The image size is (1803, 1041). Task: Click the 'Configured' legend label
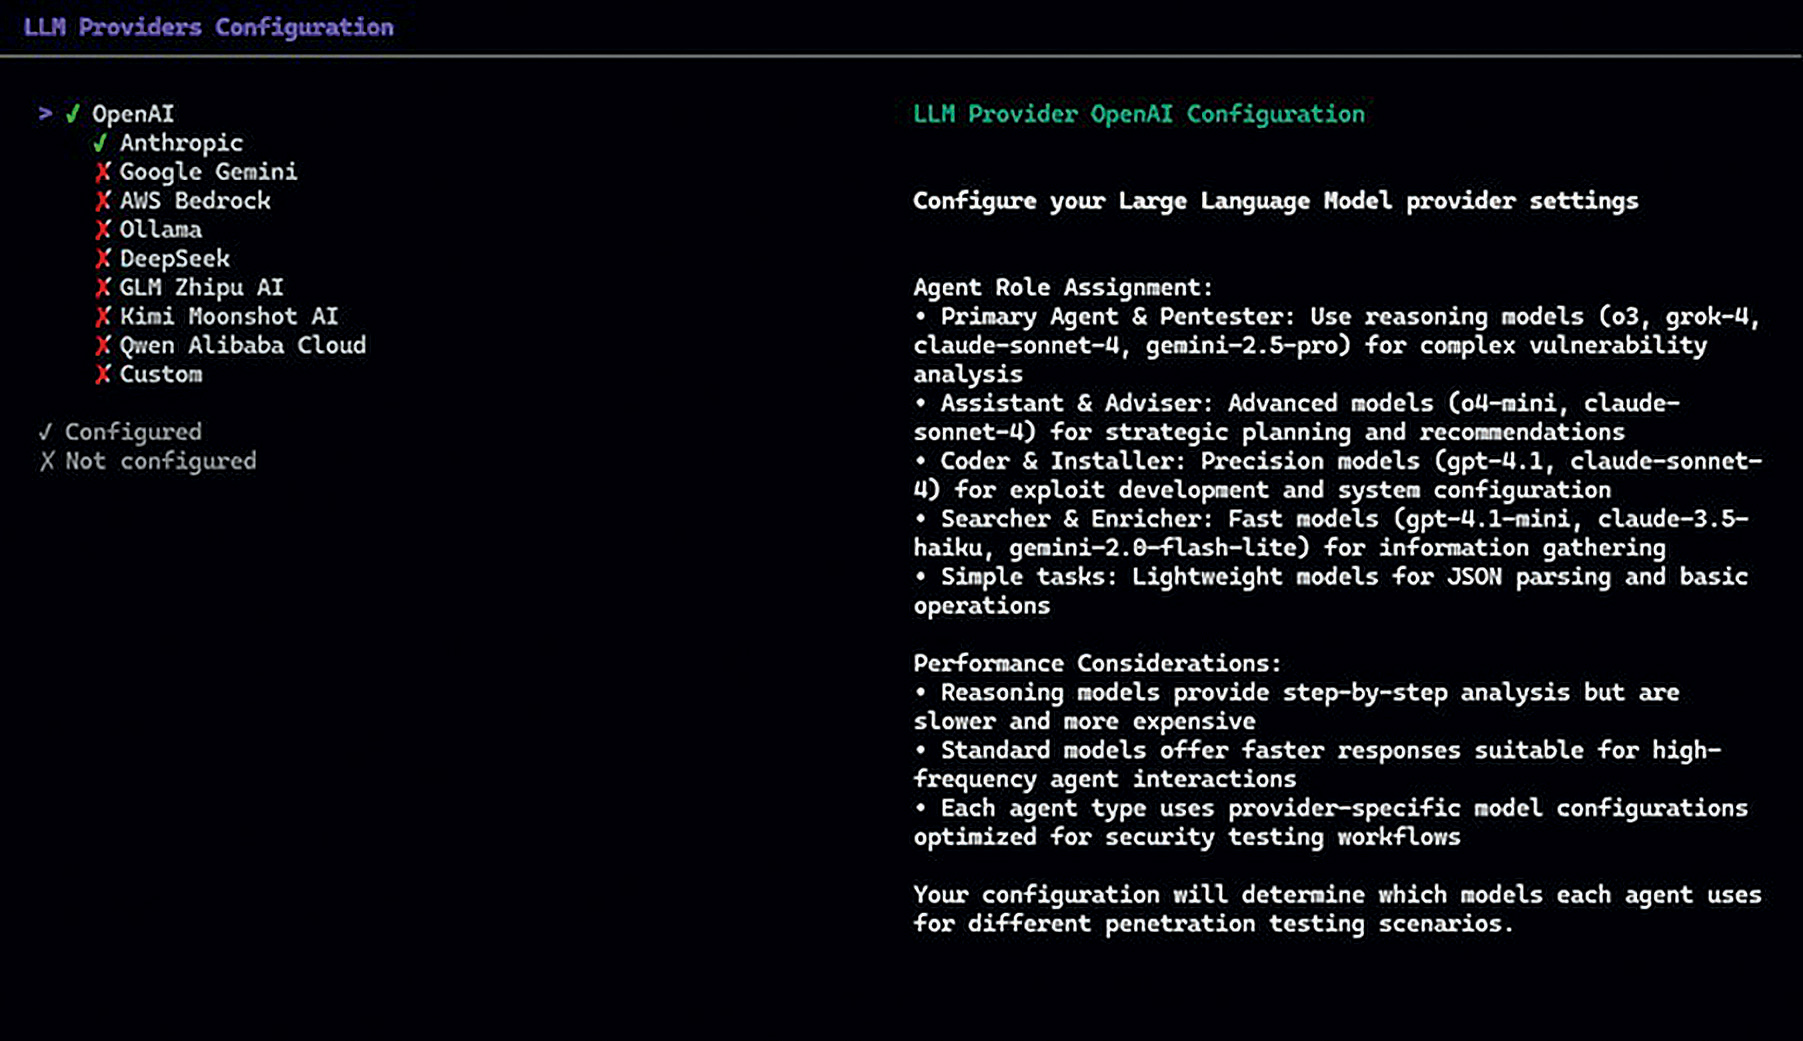(134, 432)
